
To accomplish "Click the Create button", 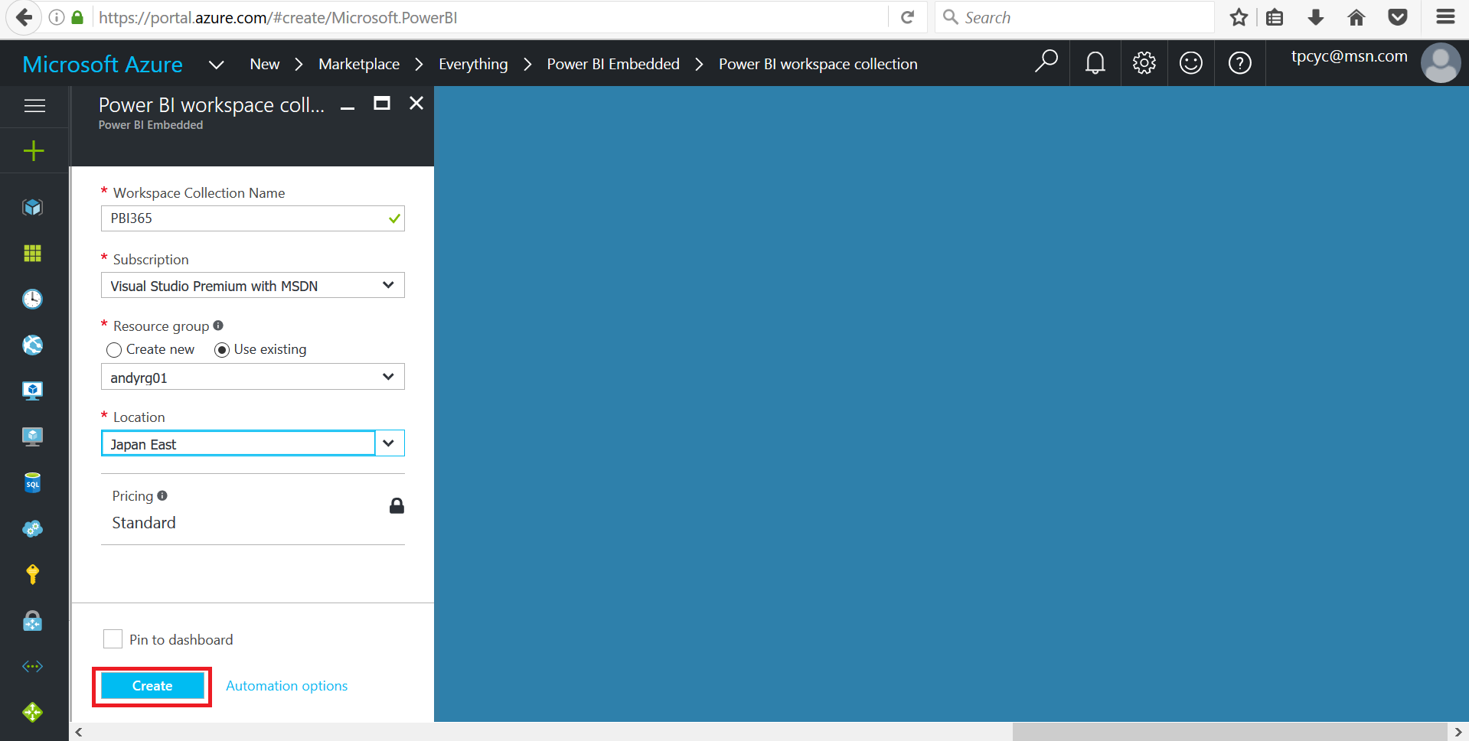I will click(152, 686).
